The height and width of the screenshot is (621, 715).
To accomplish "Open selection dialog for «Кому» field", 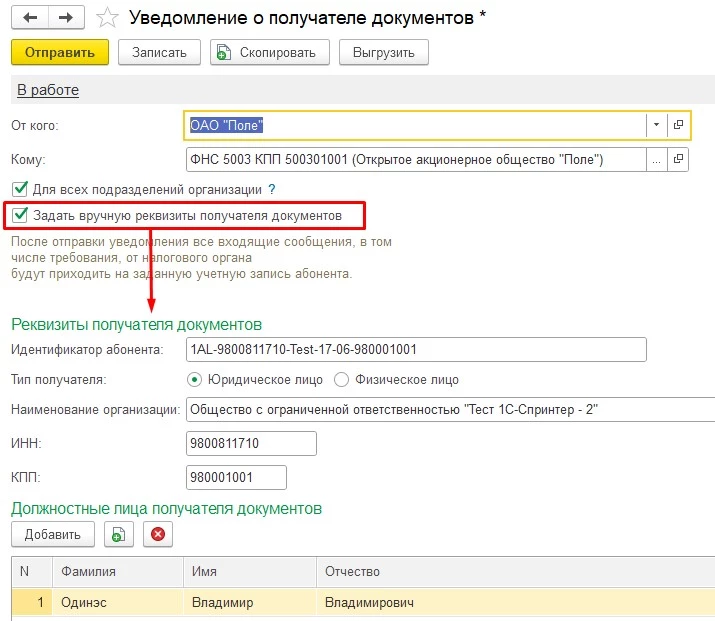I will click(656, 159).
